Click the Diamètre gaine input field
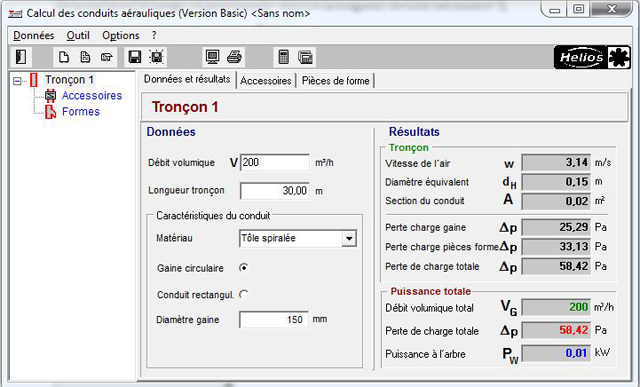 (x=273, y=320)
